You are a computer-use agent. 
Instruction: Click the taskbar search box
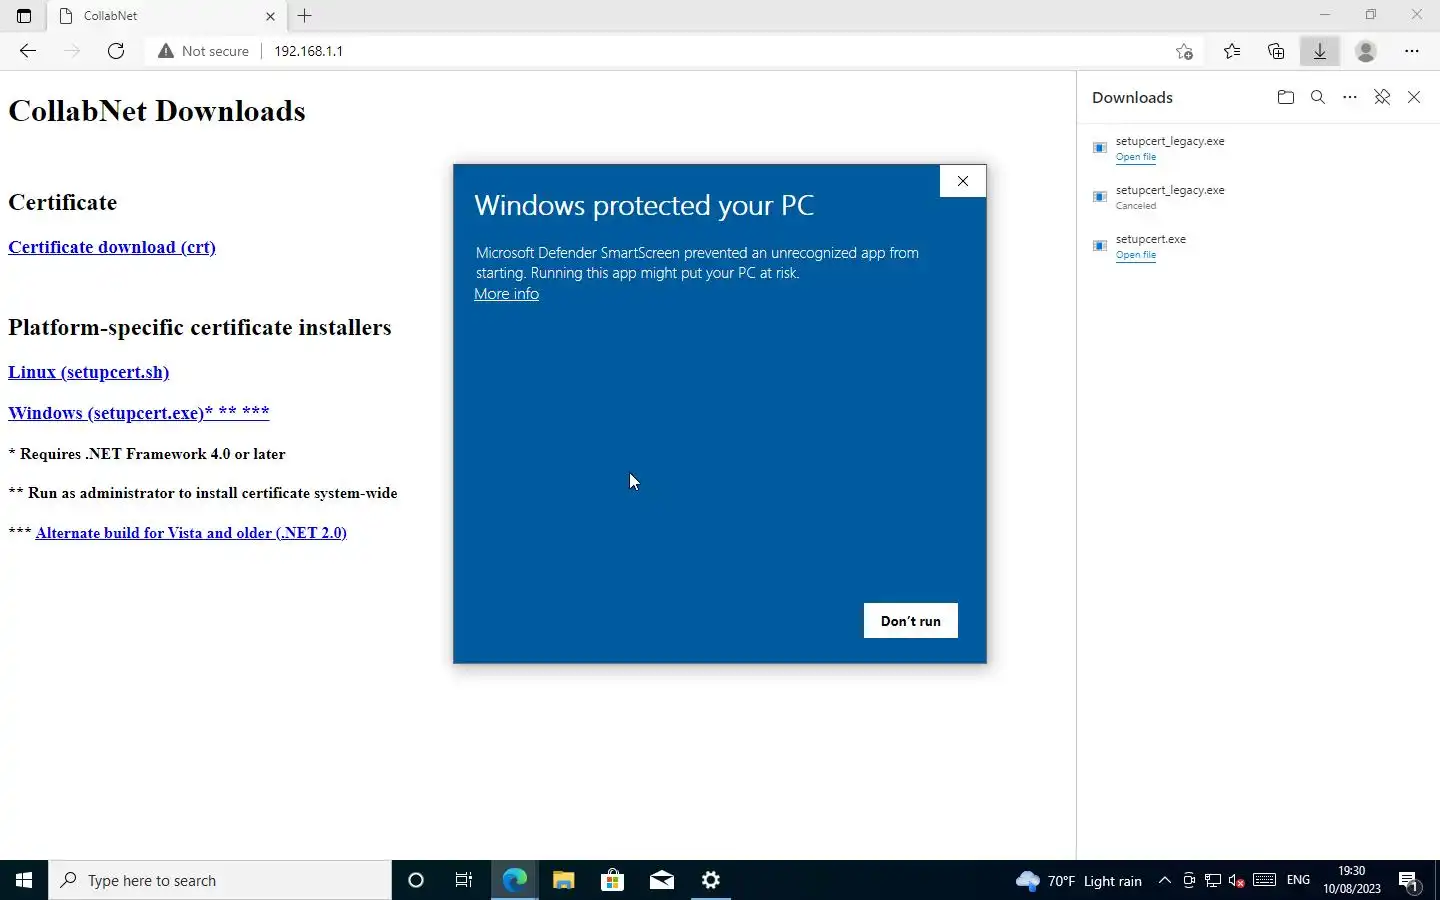(220, 880)
